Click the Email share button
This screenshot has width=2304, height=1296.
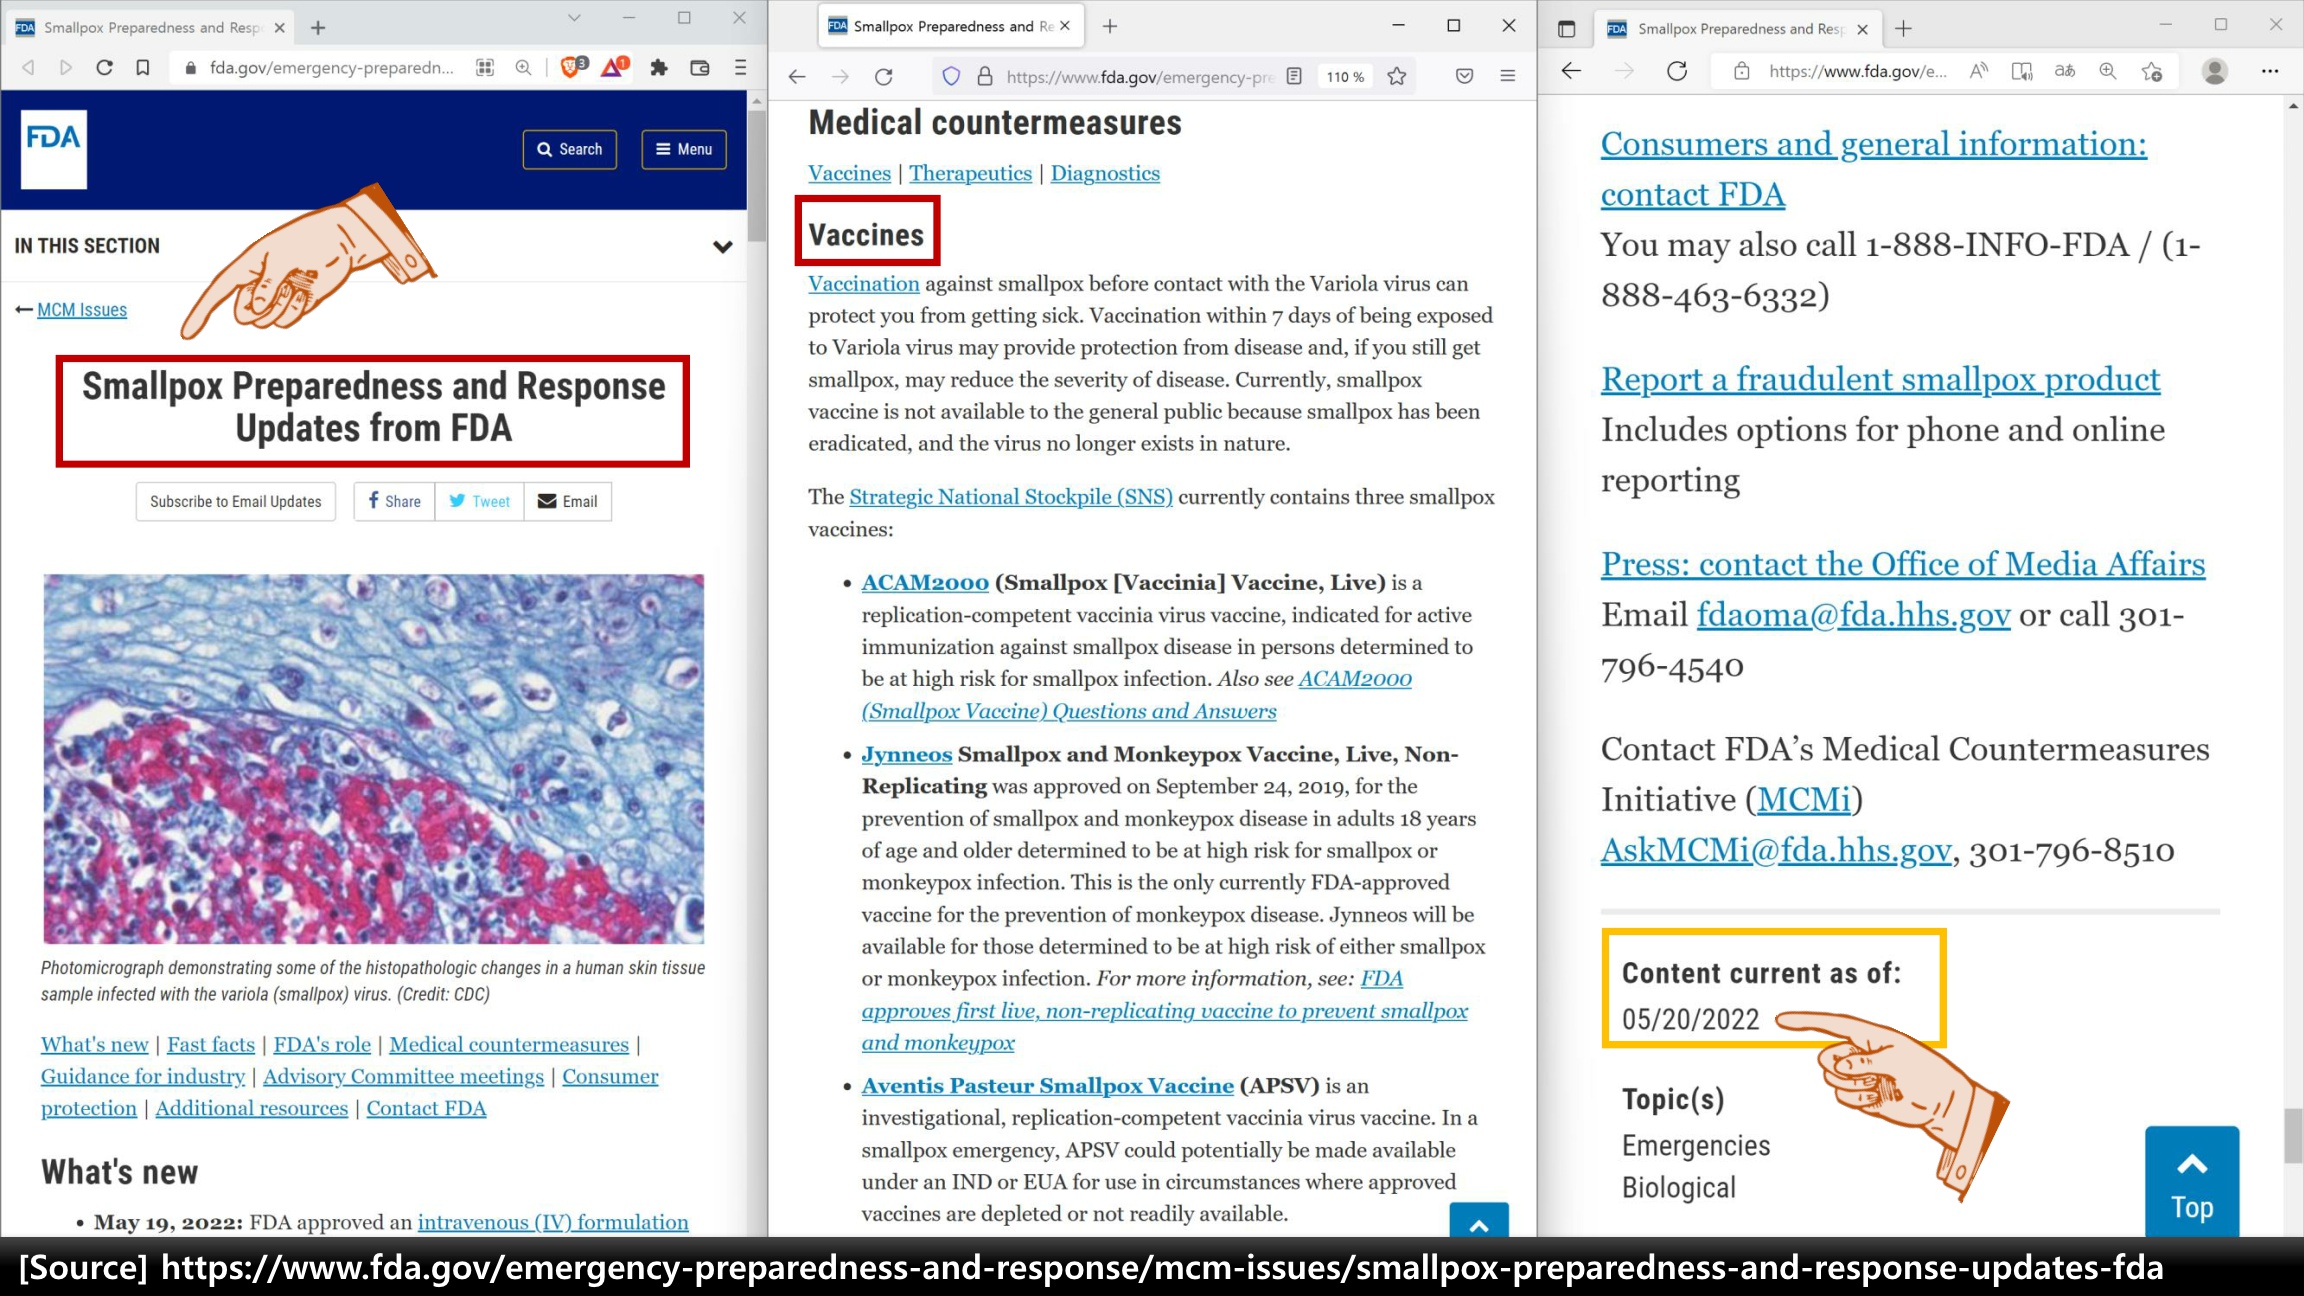point(568,501)
